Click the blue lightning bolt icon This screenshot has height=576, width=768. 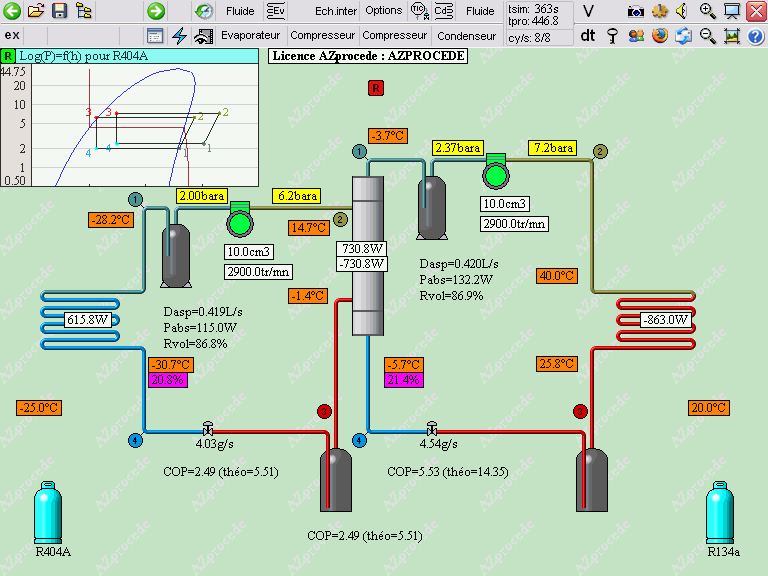click(x=179, y=35)
